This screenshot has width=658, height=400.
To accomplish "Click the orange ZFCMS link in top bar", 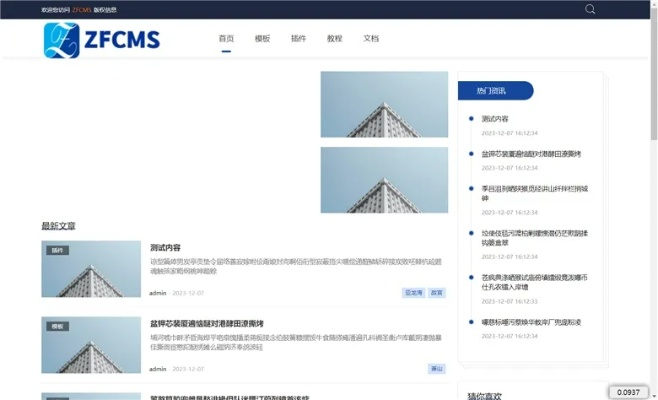I will (82, 9).
